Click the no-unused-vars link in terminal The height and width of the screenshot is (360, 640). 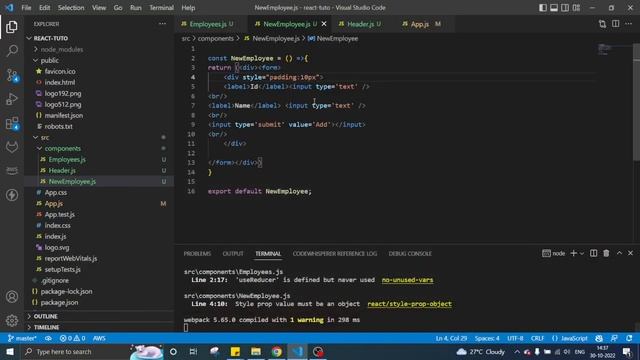[407, 280]
